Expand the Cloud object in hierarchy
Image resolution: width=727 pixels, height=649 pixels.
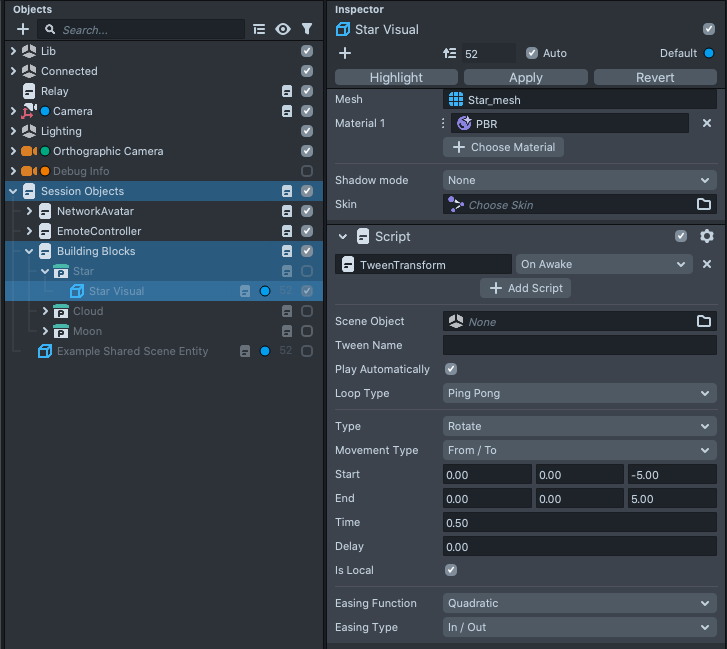click(x=45, y=311)
